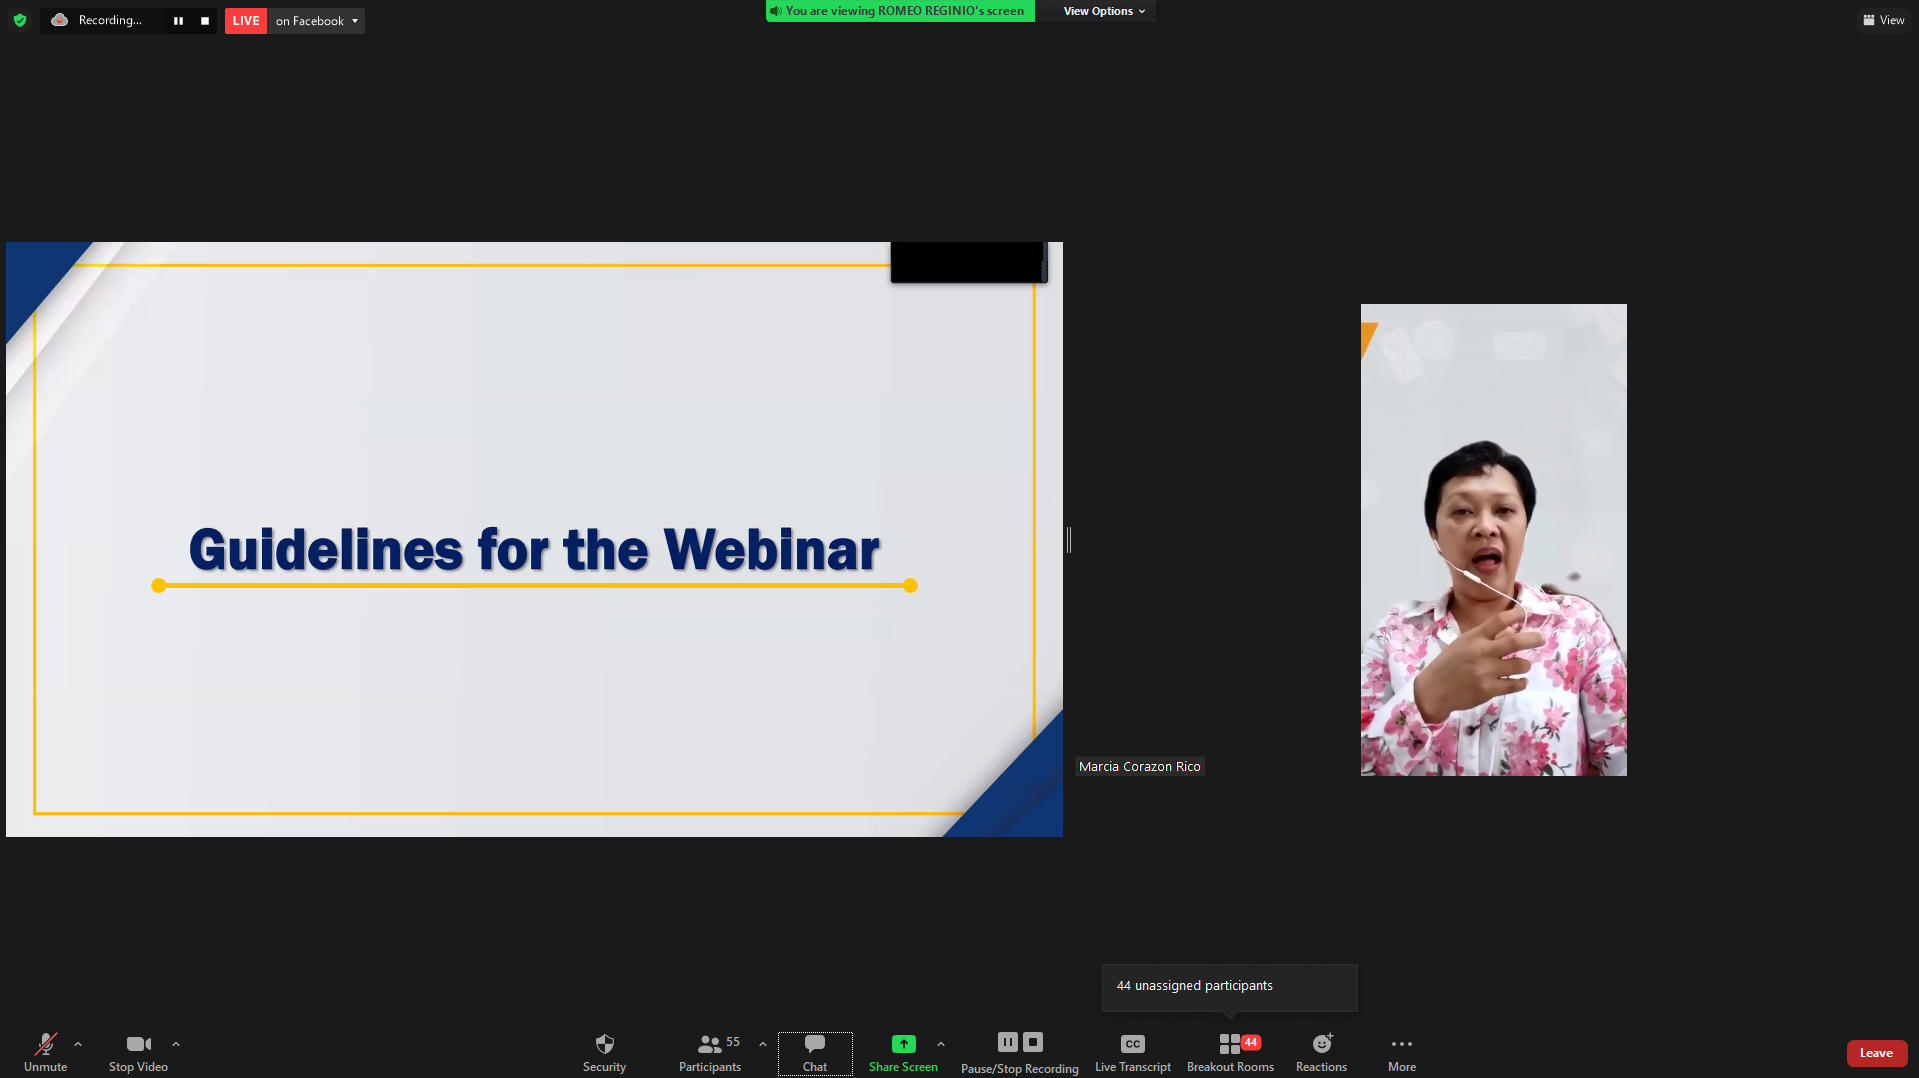The width and height of the screenshot is (1919, 1078).
Task: Click the red Leave button
Action: pos(1876,1053)
